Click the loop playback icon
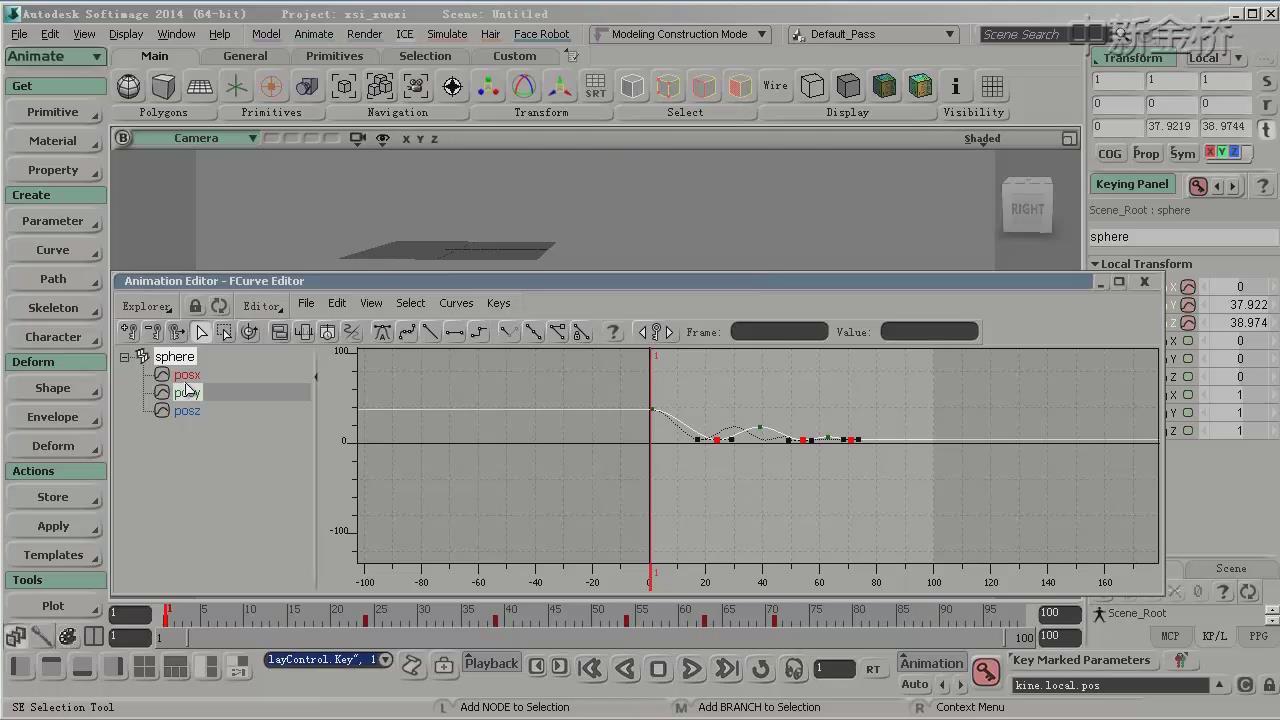This screenshot has height=720, width=1280. pos(761,669)
